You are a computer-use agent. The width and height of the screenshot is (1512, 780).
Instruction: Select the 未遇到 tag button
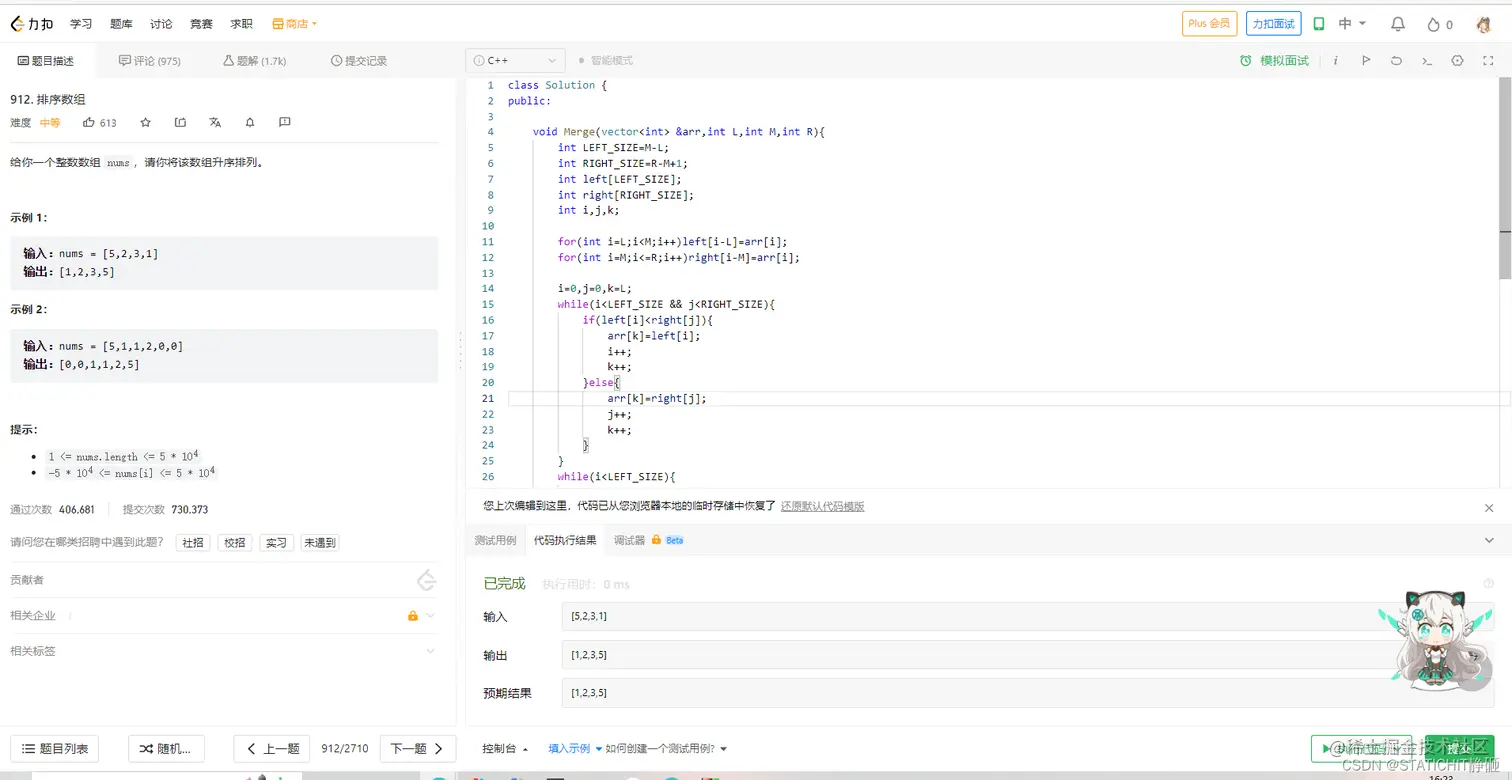tap(320, 543)
